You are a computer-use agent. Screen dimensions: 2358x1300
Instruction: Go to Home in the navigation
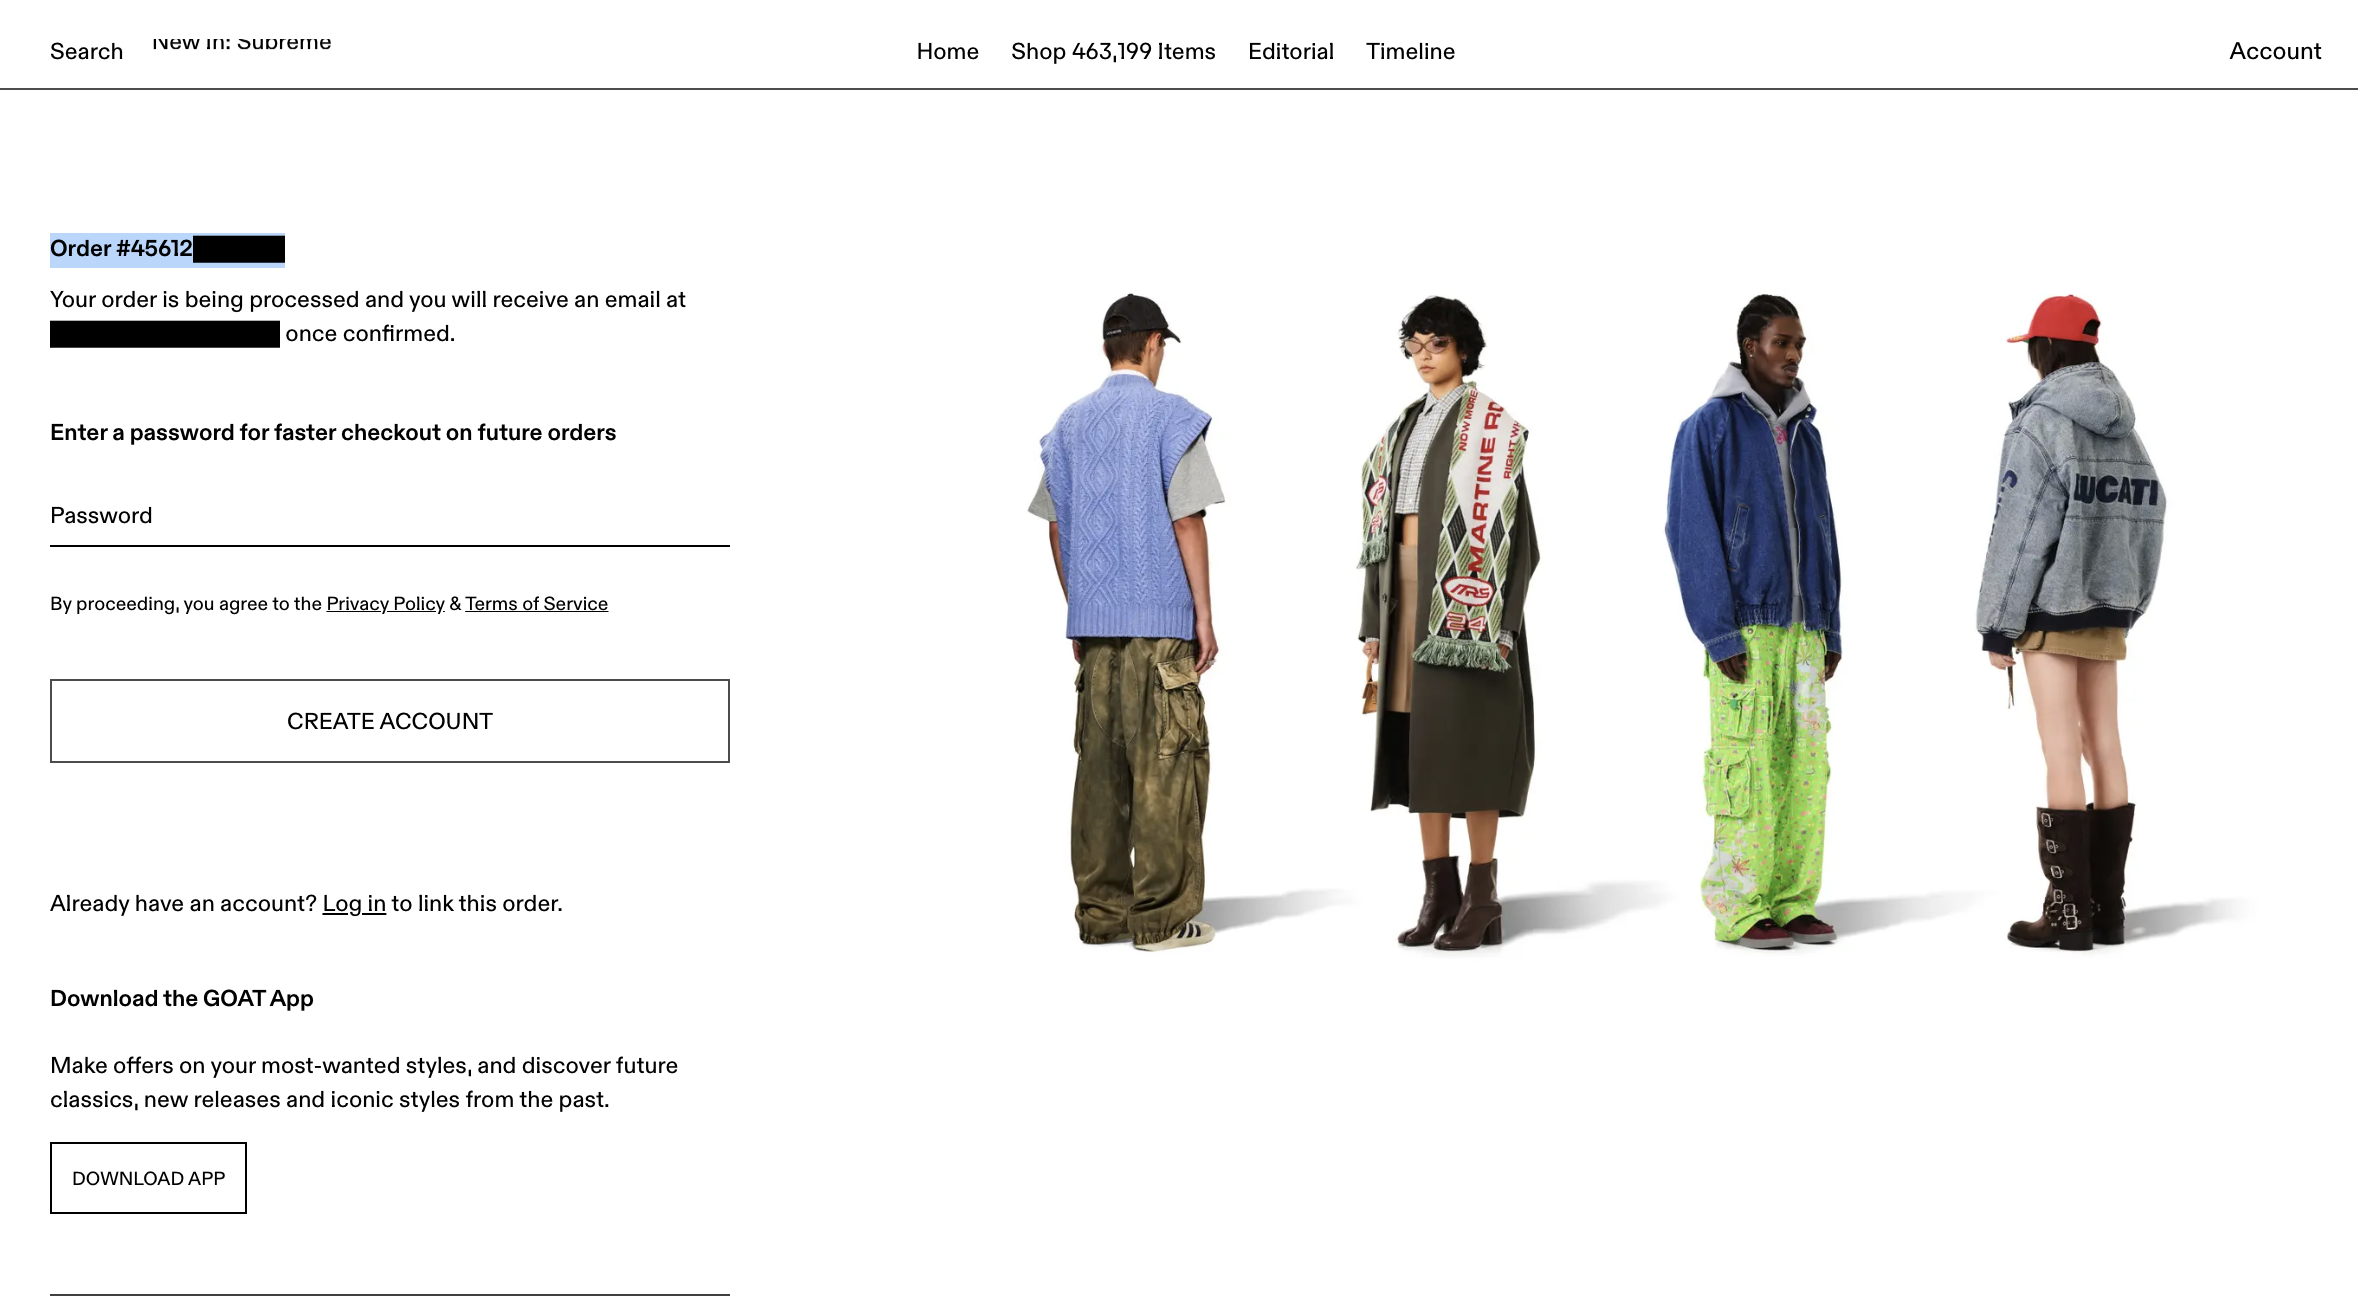click(947, 51)
